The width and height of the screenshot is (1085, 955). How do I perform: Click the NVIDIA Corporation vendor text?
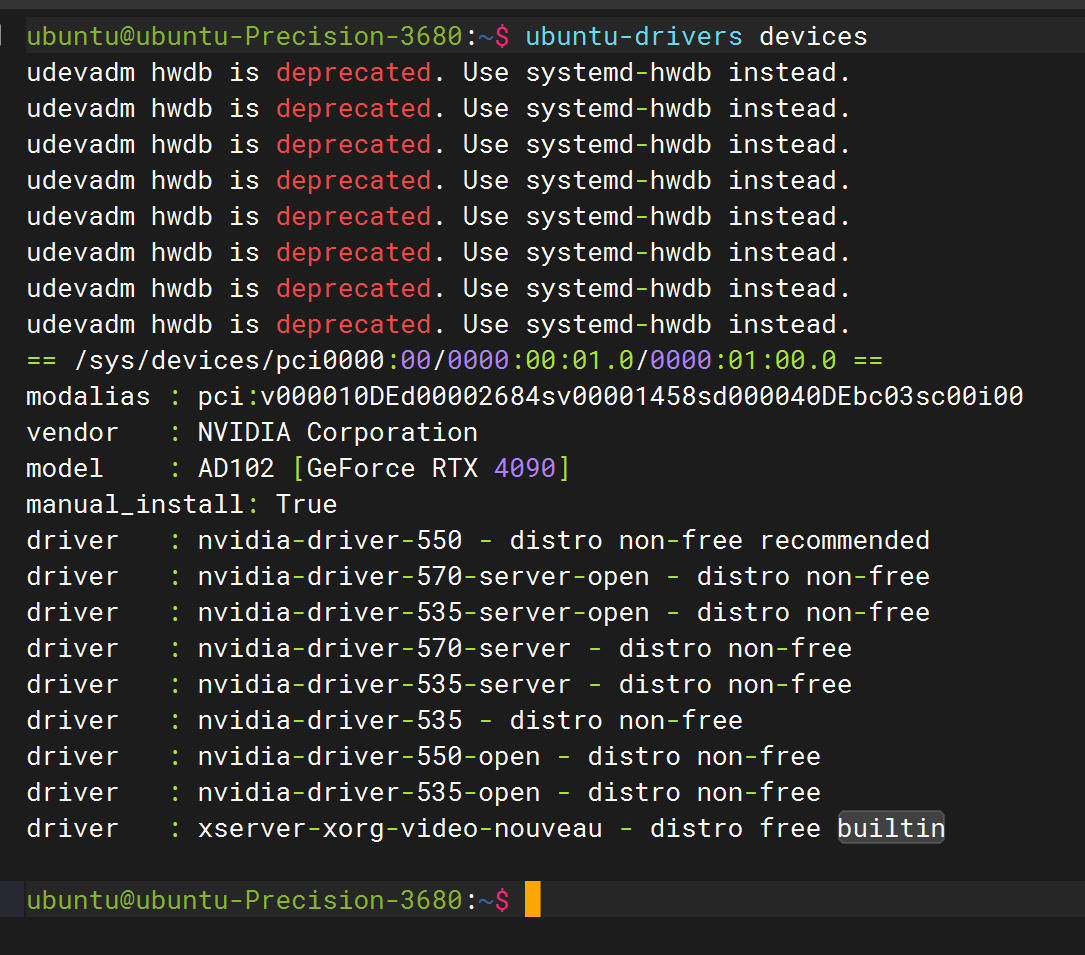click(x=330, y=431)
